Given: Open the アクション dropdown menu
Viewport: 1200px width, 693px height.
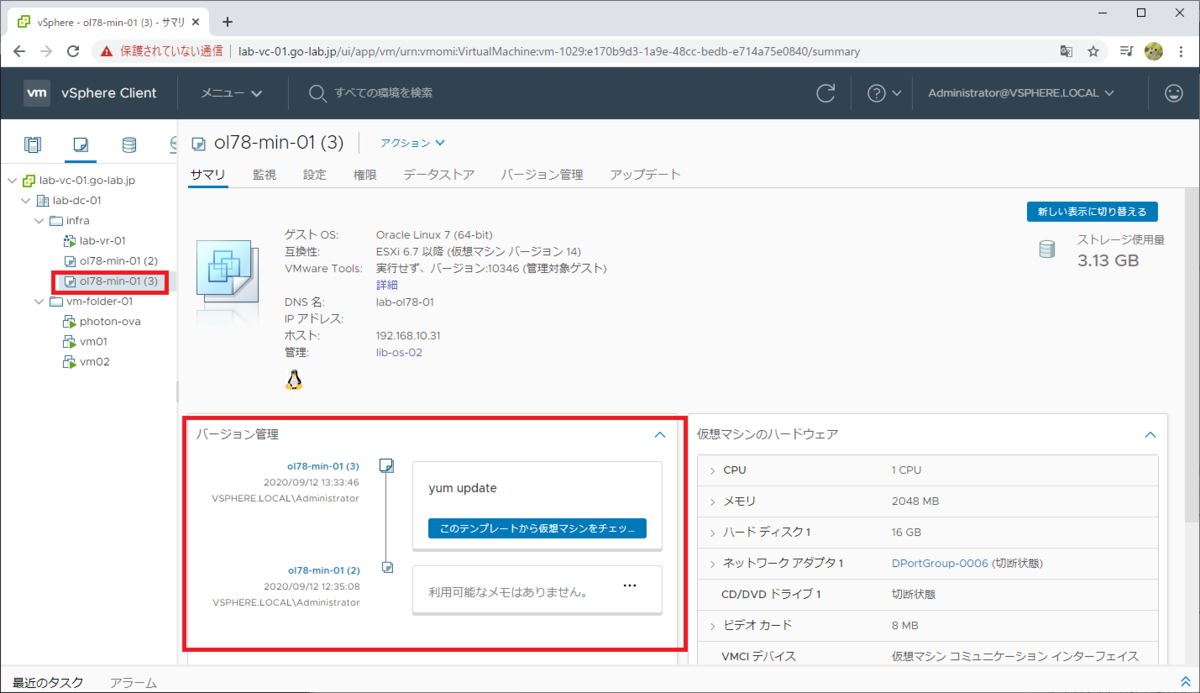Looking at the screenshot, I should 412,143.
